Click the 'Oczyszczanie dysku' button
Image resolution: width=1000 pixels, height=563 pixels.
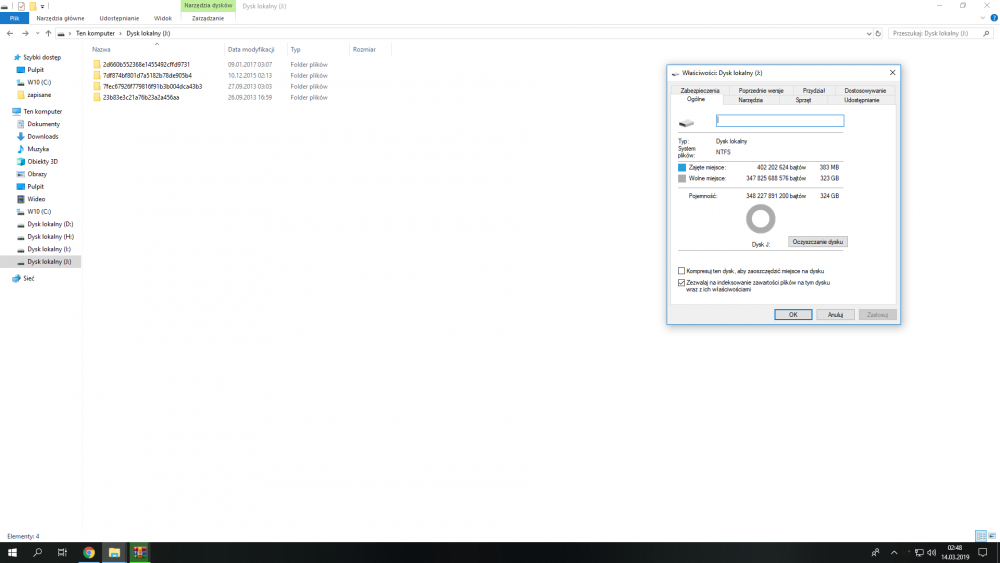[x=817, y=242]
